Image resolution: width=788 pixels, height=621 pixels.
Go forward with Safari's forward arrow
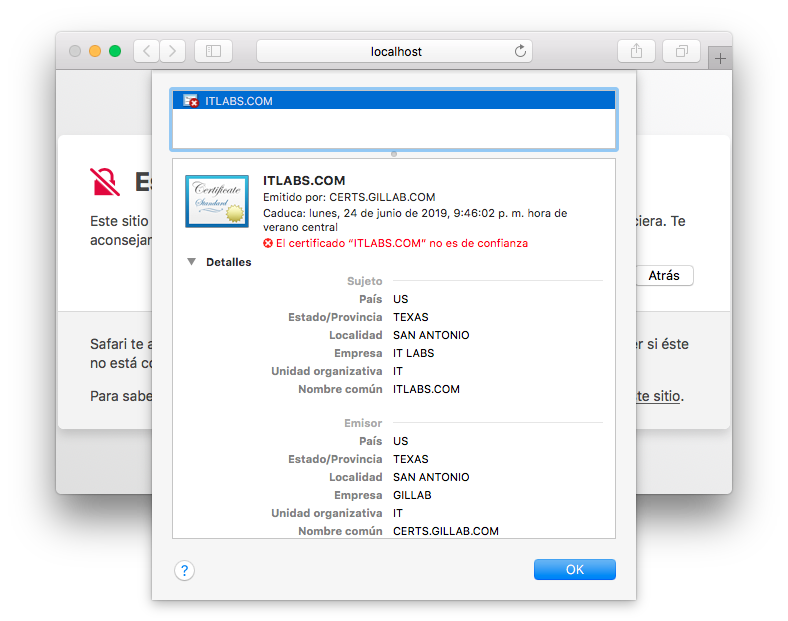pyautogui.click(x=172, y=51)
